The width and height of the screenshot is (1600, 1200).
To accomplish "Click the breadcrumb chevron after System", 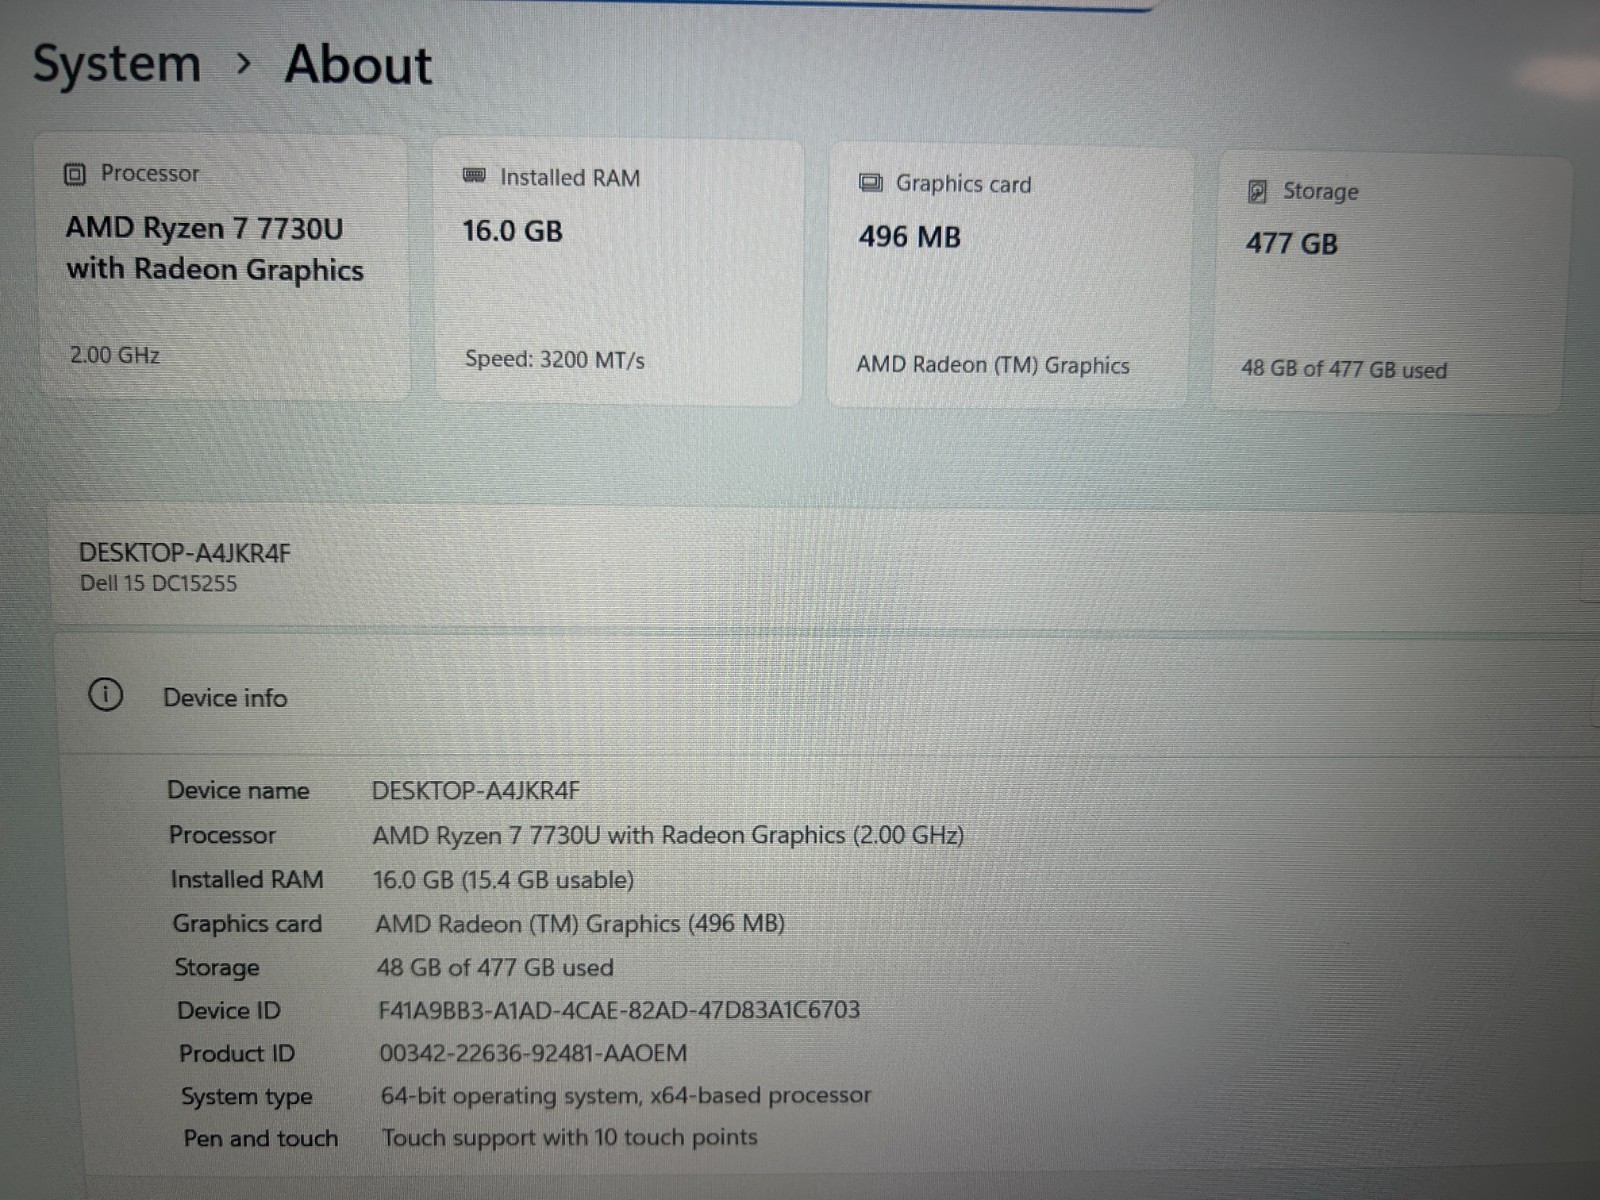I will pos(243,64).
